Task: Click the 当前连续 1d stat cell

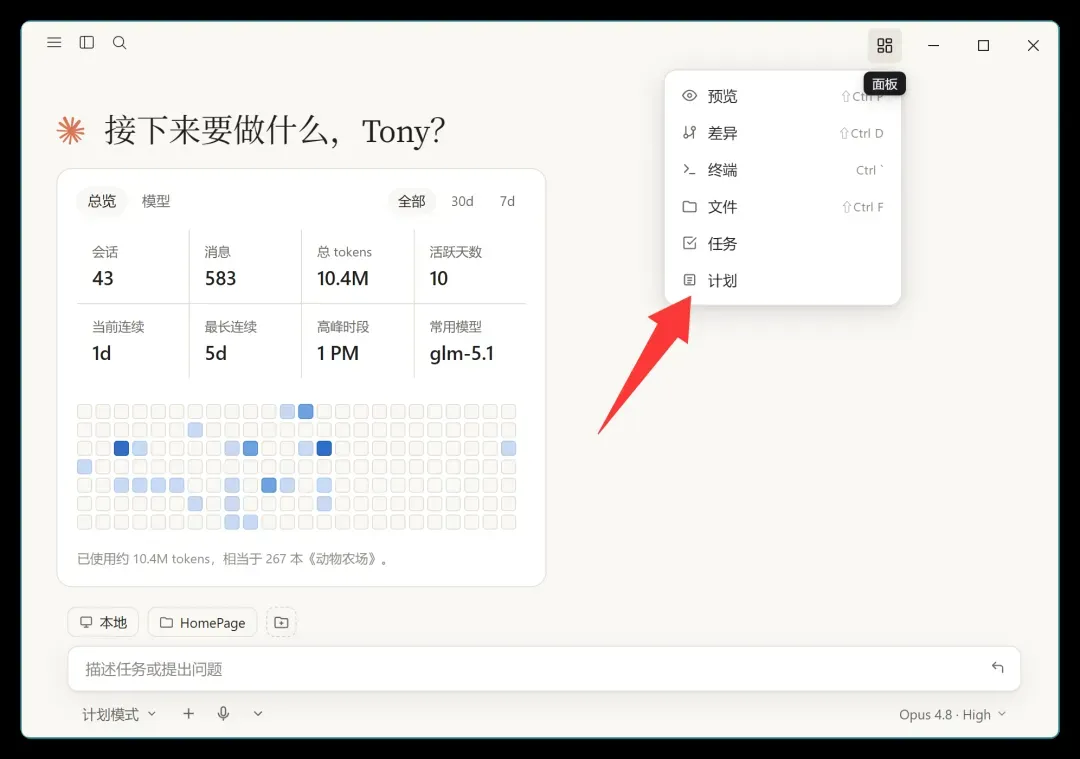Action: click(x=133, y=341)
